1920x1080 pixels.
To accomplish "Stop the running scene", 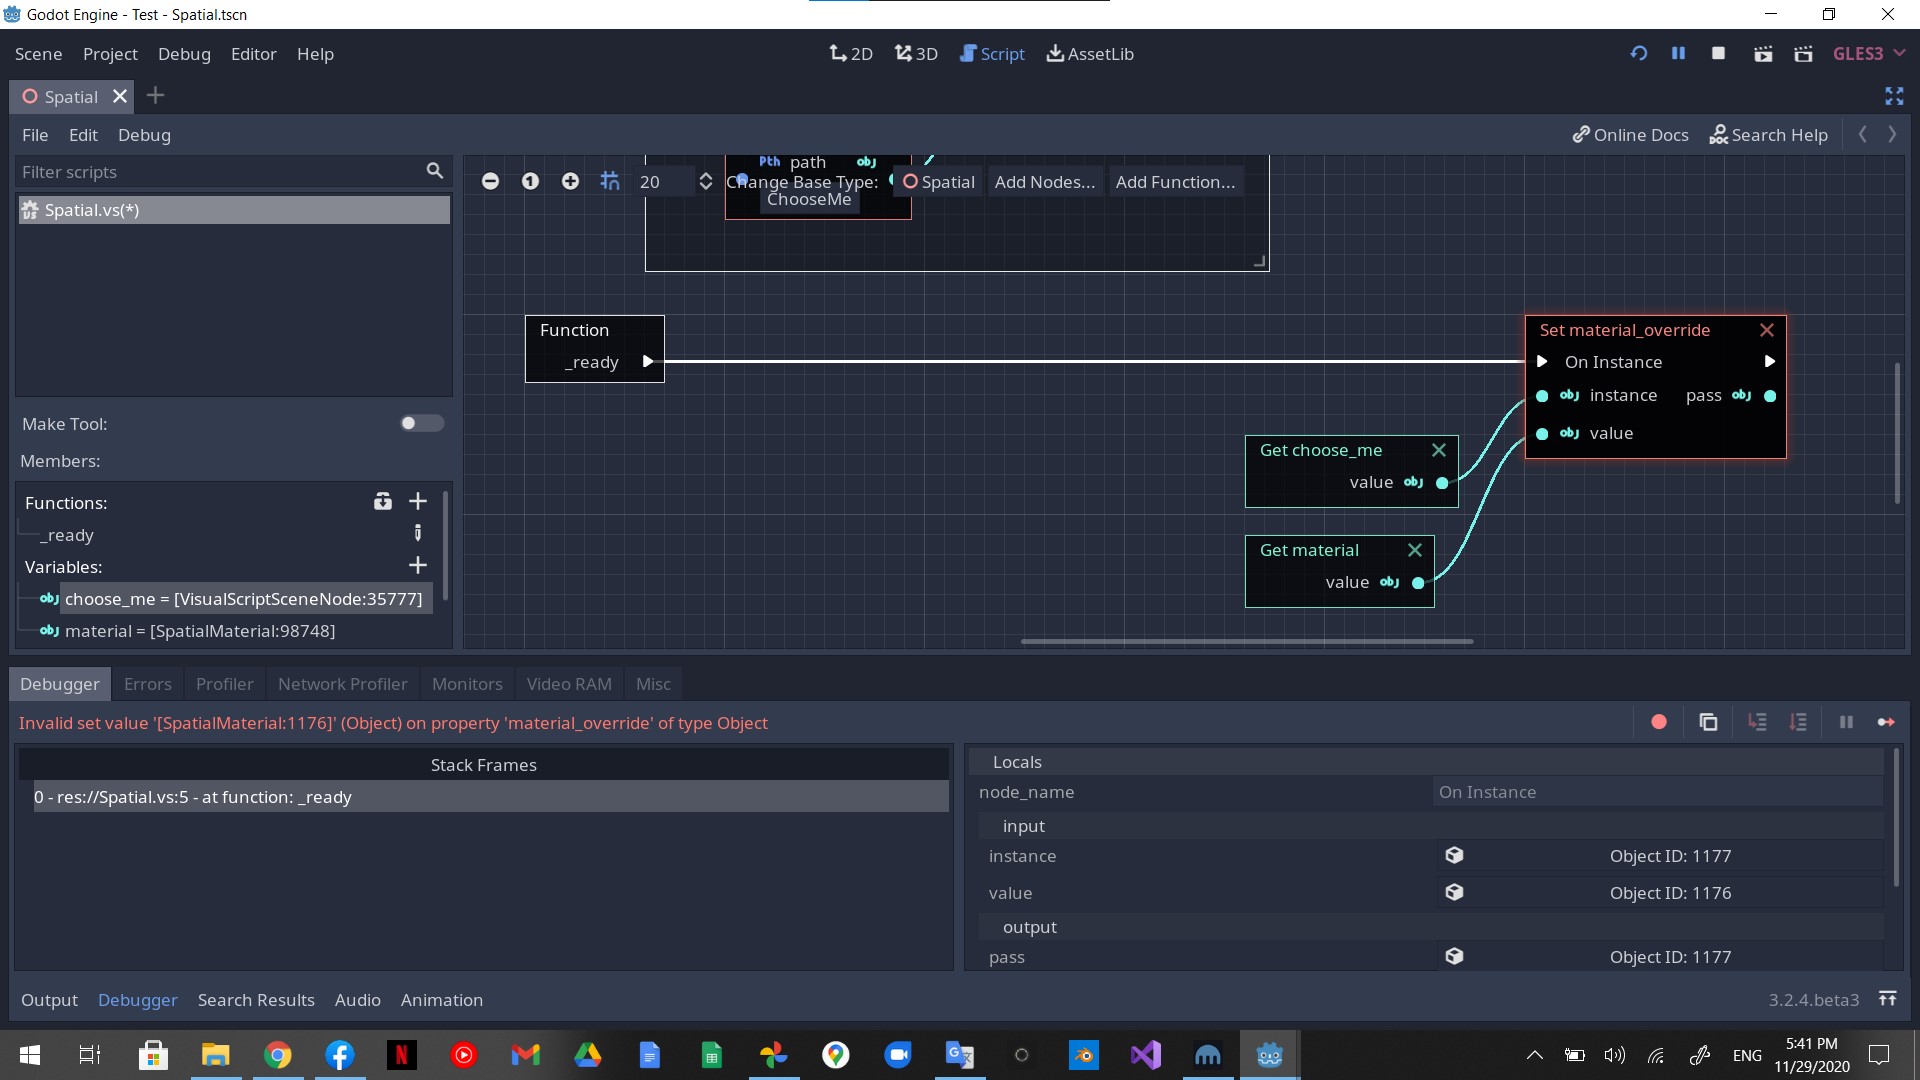I will pos(1718,53).
